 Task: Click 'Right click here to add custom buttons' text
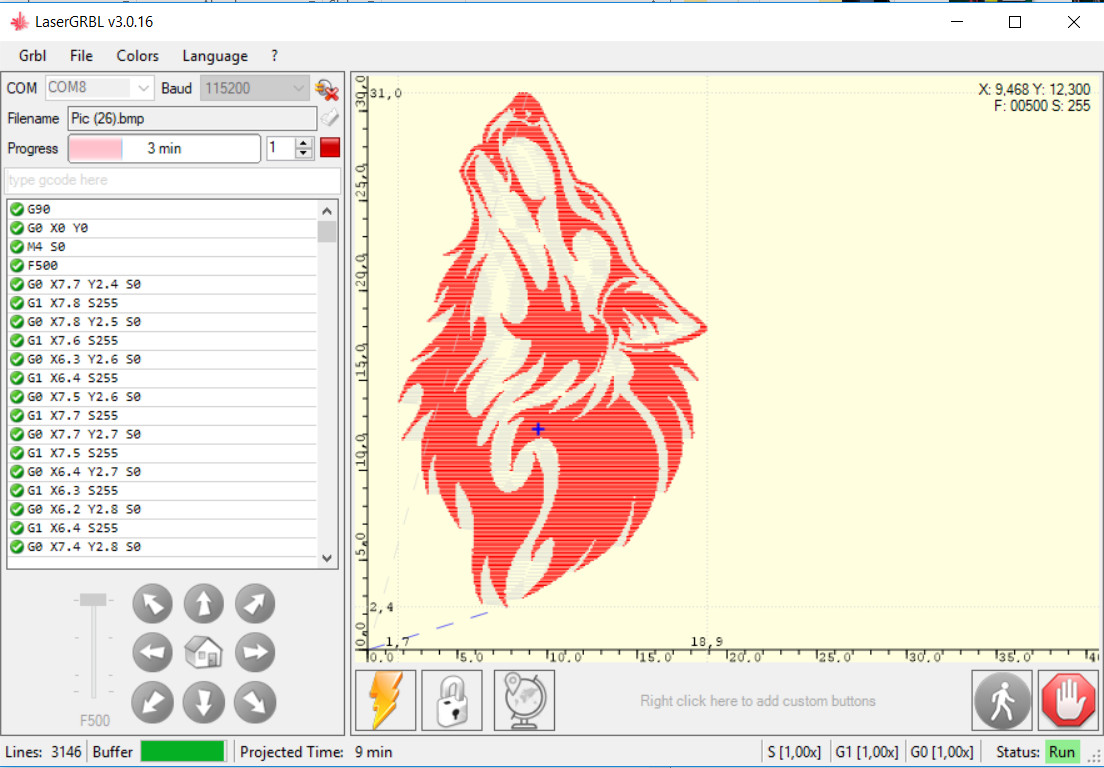[x=758, y=701]
